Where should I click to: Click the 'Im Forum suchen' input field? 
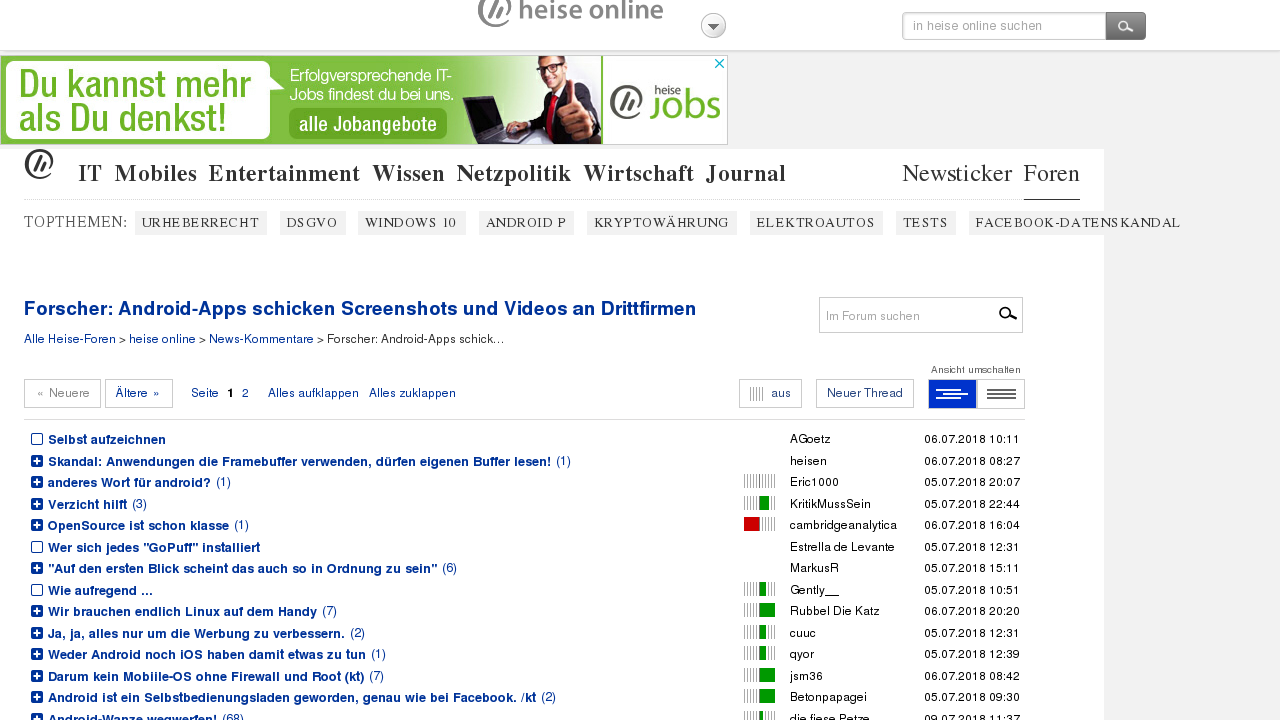tap(907, 315)
